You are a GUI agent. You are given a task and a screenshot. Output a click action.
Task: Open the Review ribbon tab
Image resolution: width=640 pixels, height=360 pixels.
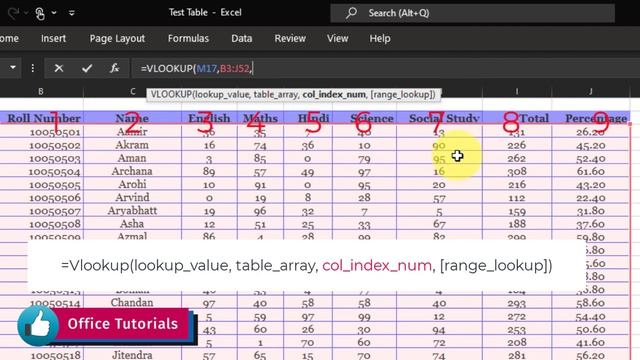point(290,38)
